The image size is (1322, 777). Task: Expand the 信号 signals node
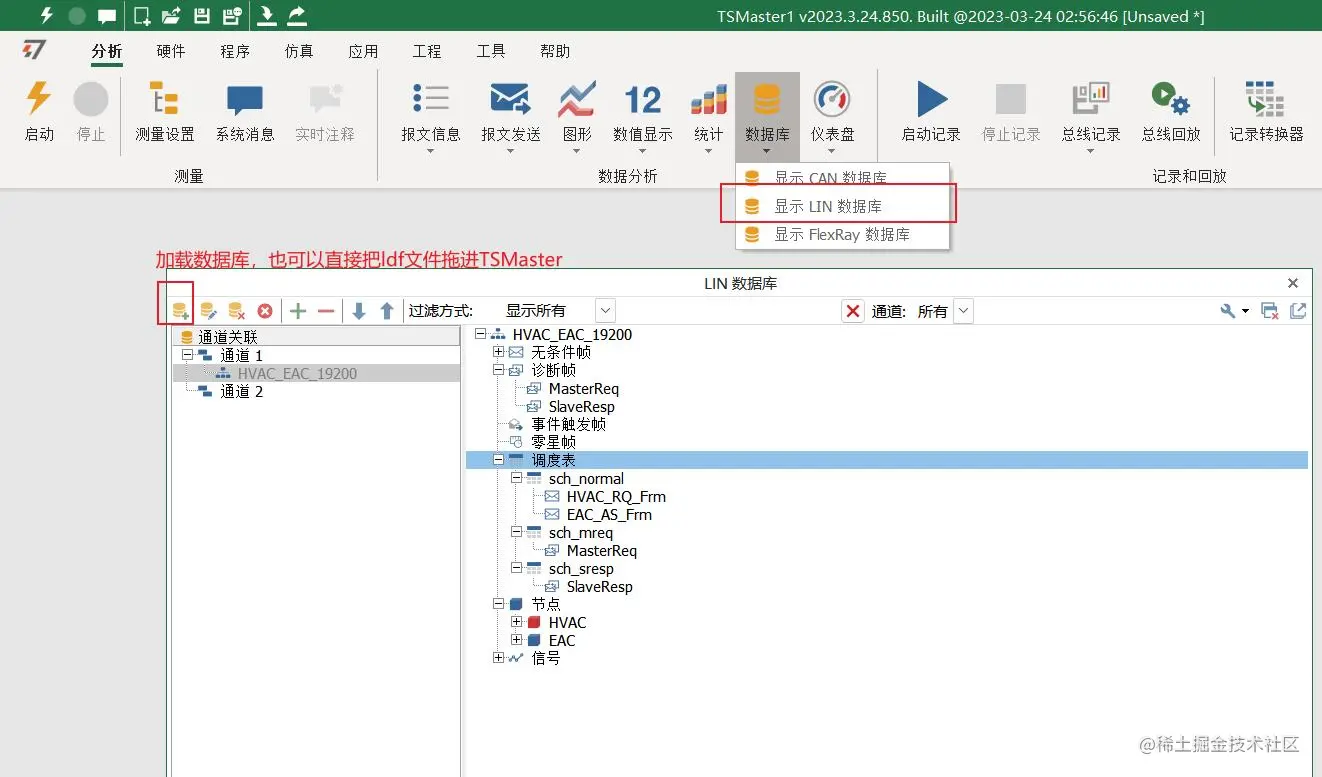pos(499,658)
